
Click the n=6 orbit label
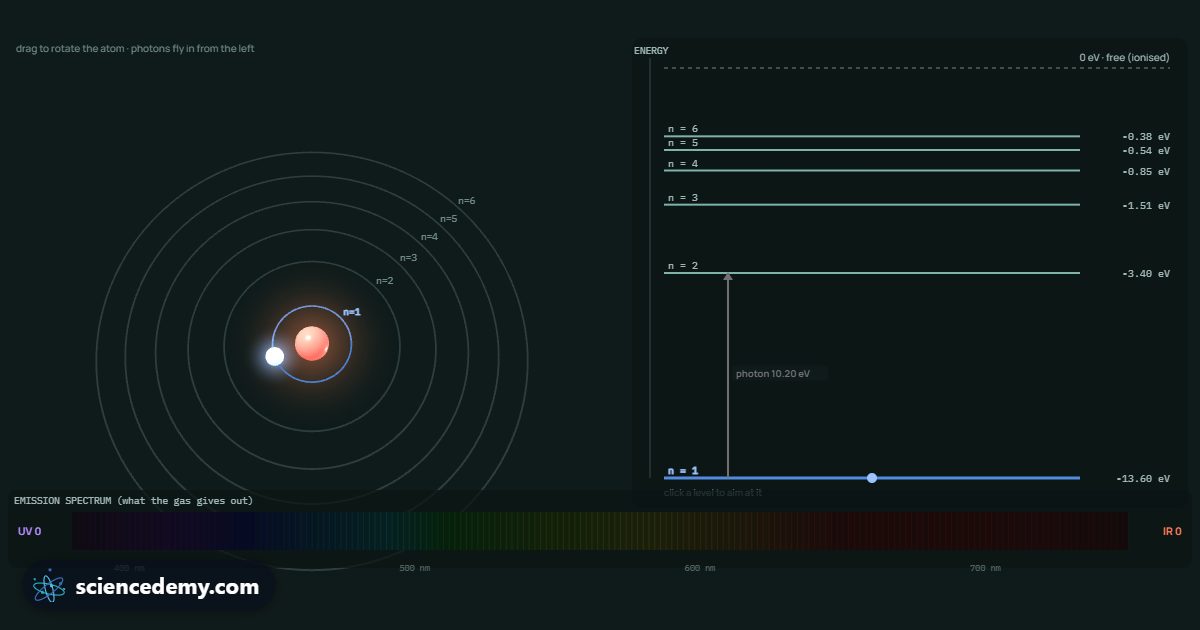point(467,201)
